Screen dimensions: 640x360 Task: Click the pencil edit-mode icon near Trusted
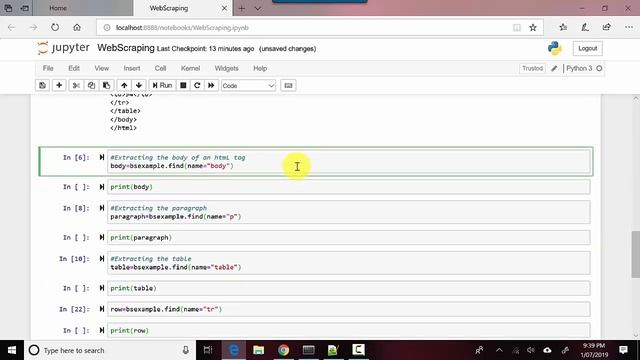(x=554, y=69)
